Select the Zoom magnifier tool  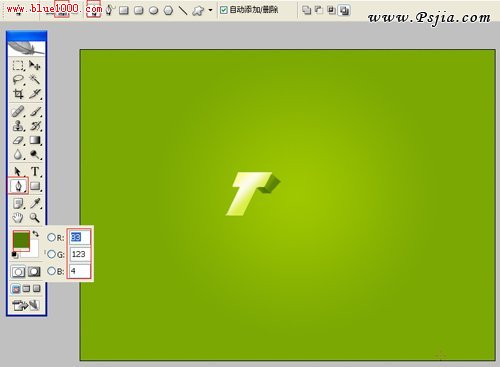[35, 218]
